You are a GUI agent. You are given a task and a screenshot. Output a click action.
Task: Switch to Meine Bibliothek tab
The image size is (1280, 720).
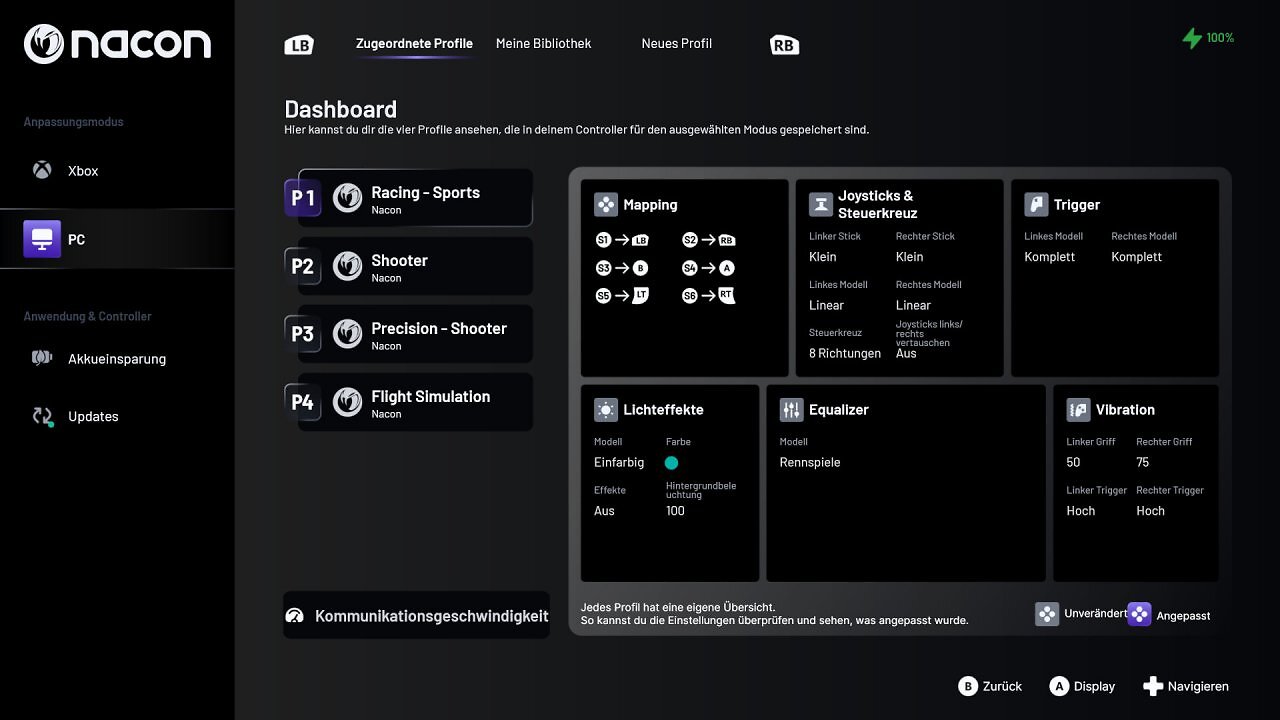coord(543,44)
